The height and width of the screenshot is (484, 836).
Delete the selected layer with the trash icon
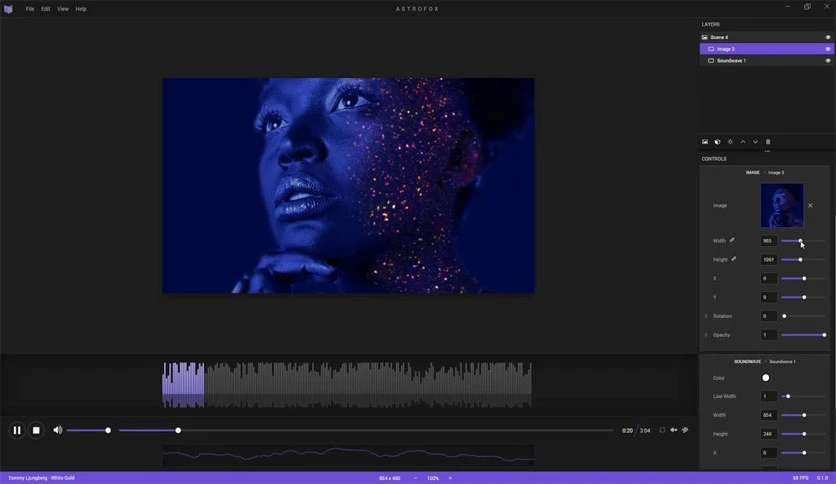point(768,142)
